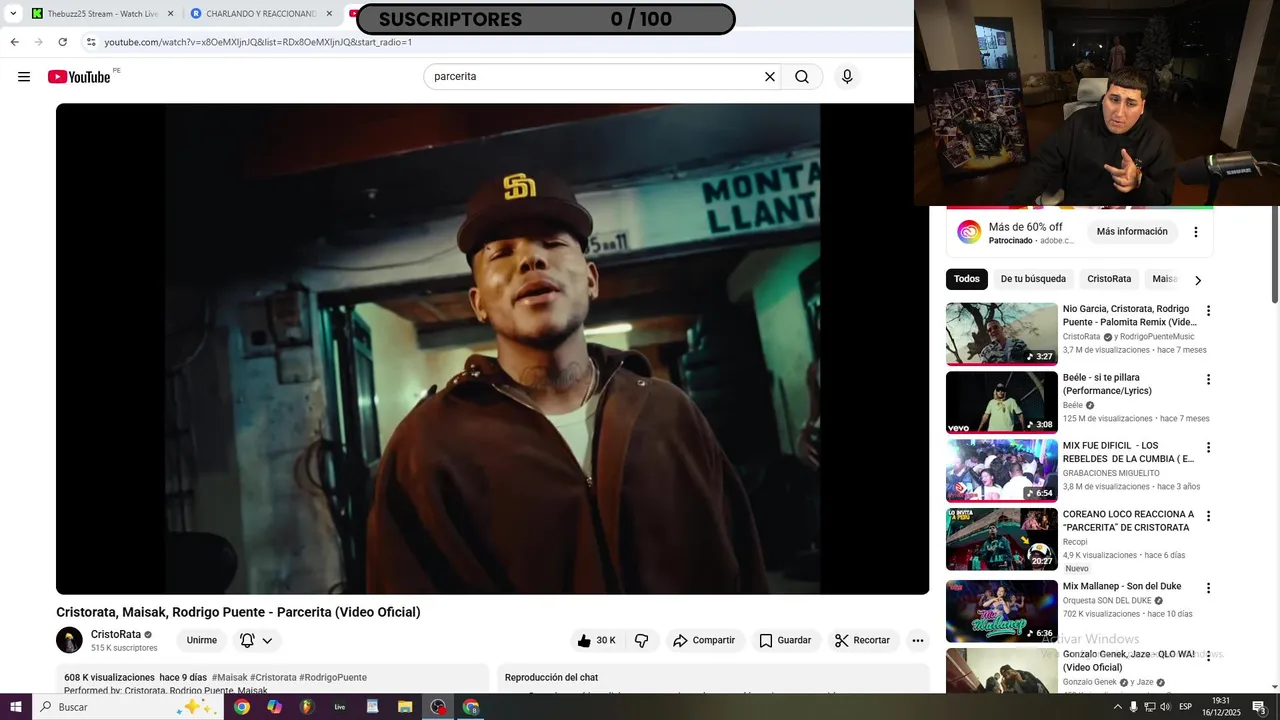This screenshot has height=720, width=1280.
Task: Open the Adobe ad options menu
Action: 1196,232
